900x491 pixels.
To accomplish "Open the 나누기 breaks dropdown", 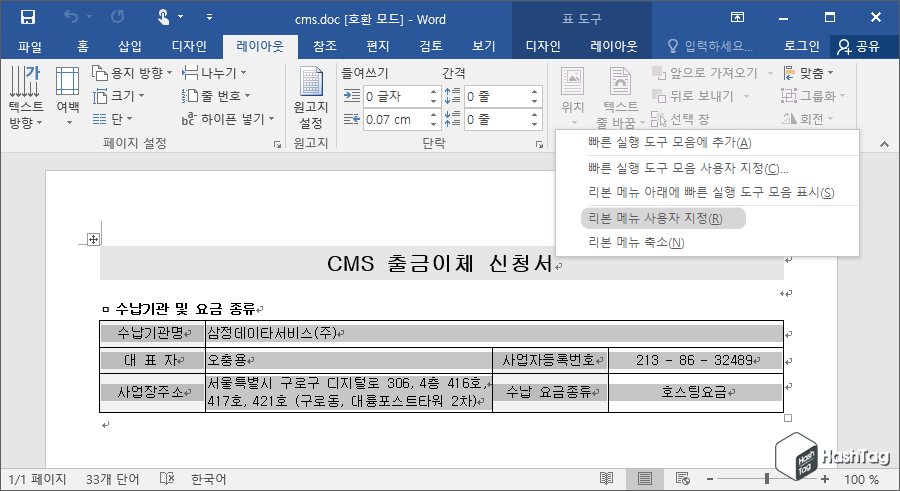I will coord(214,73).
